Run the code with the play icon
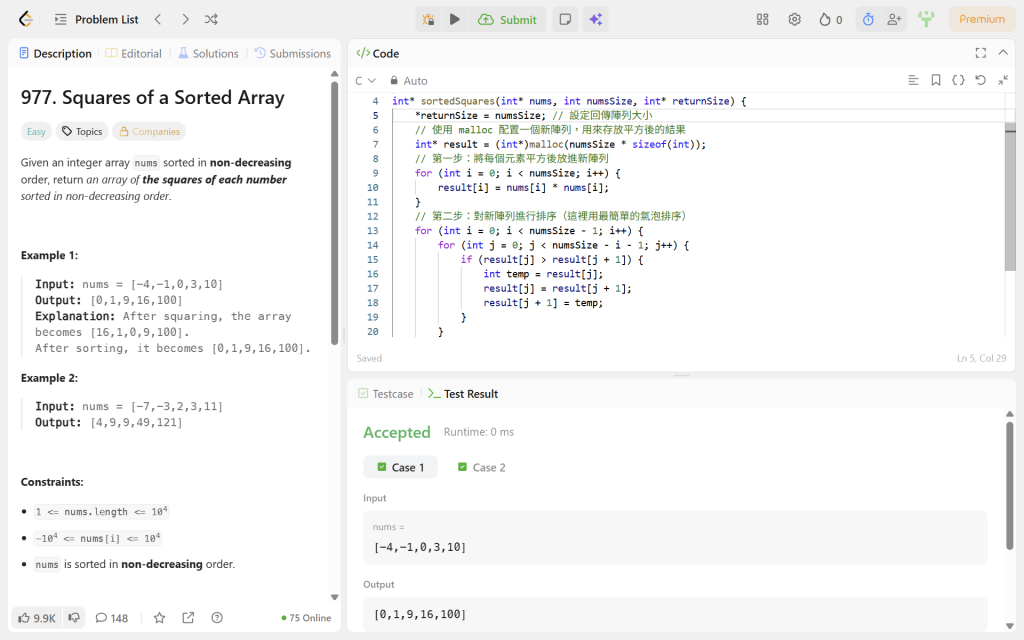Viewport: 1024px width, 640px height. coord(455,19)
